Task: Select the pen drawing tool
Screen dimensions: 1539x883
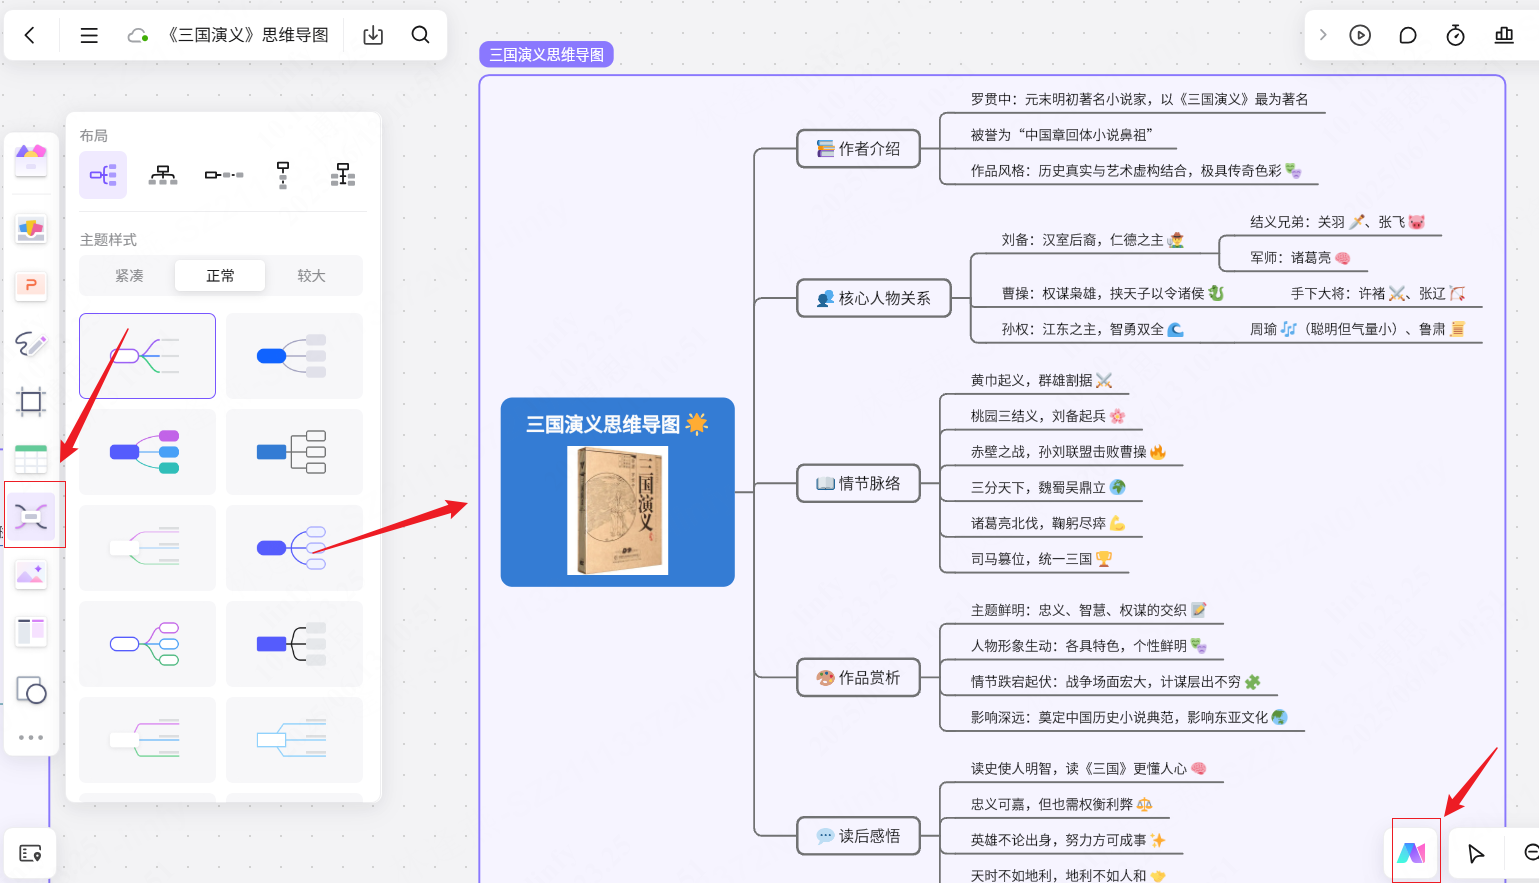Action: tap(31, 345)
